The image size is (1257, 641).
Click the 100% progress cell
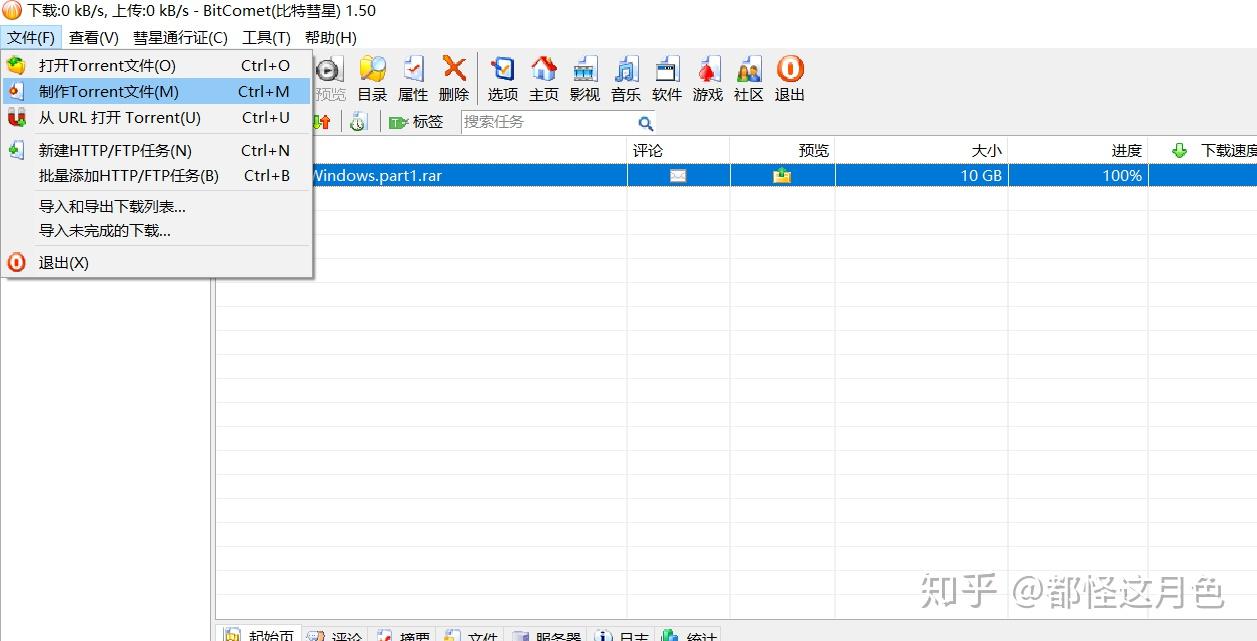(x=1078, y=176)
